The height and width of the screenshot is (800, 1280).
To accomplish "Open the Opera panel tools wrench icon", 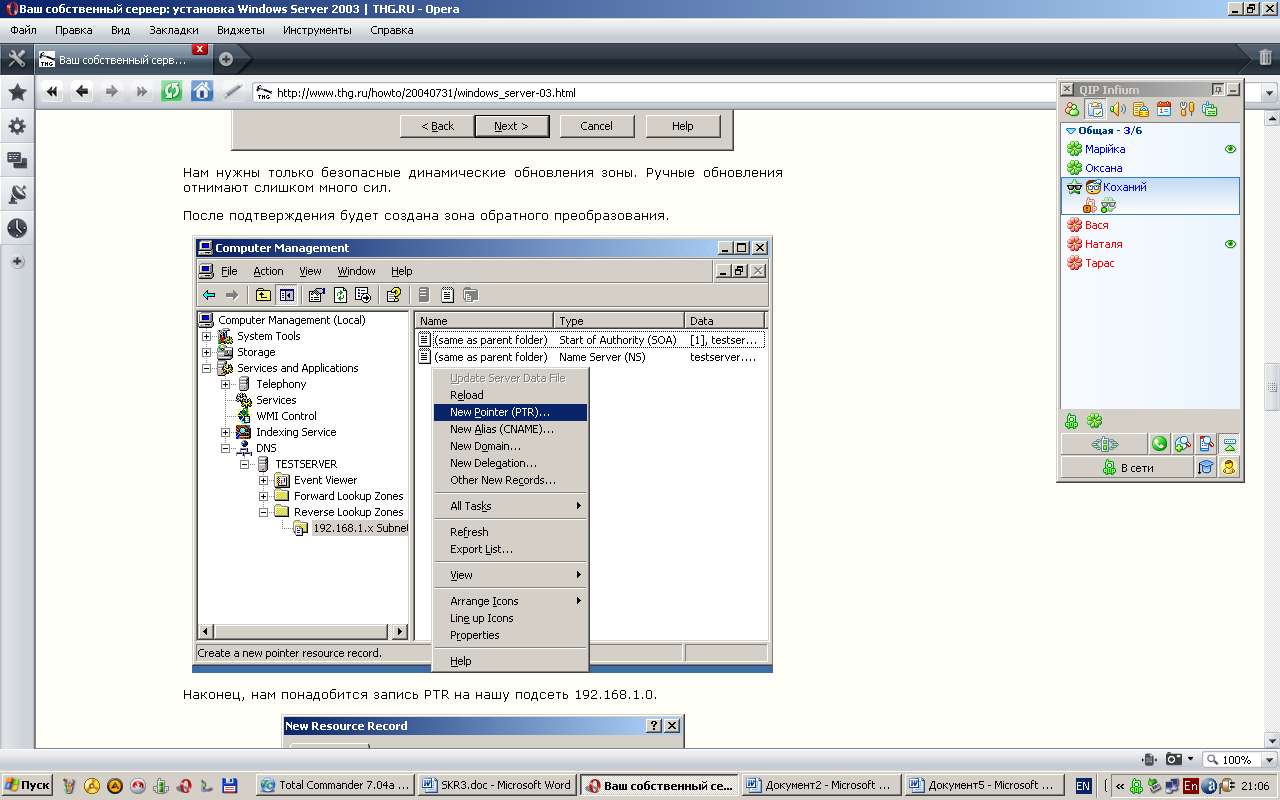I will [x=17, y=58].
